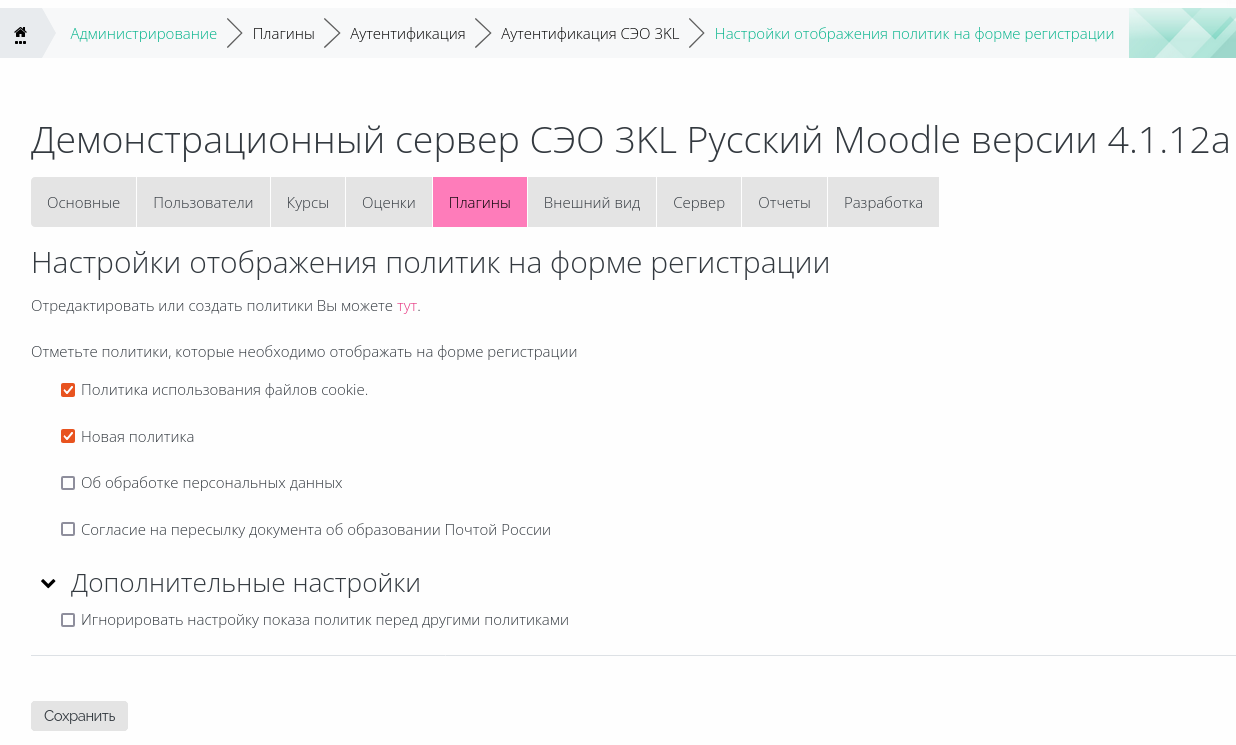Screen dimensions: 1236x745
Task: Open the Сервер tab
Action: pyautogui.click(x=699, y=202)
